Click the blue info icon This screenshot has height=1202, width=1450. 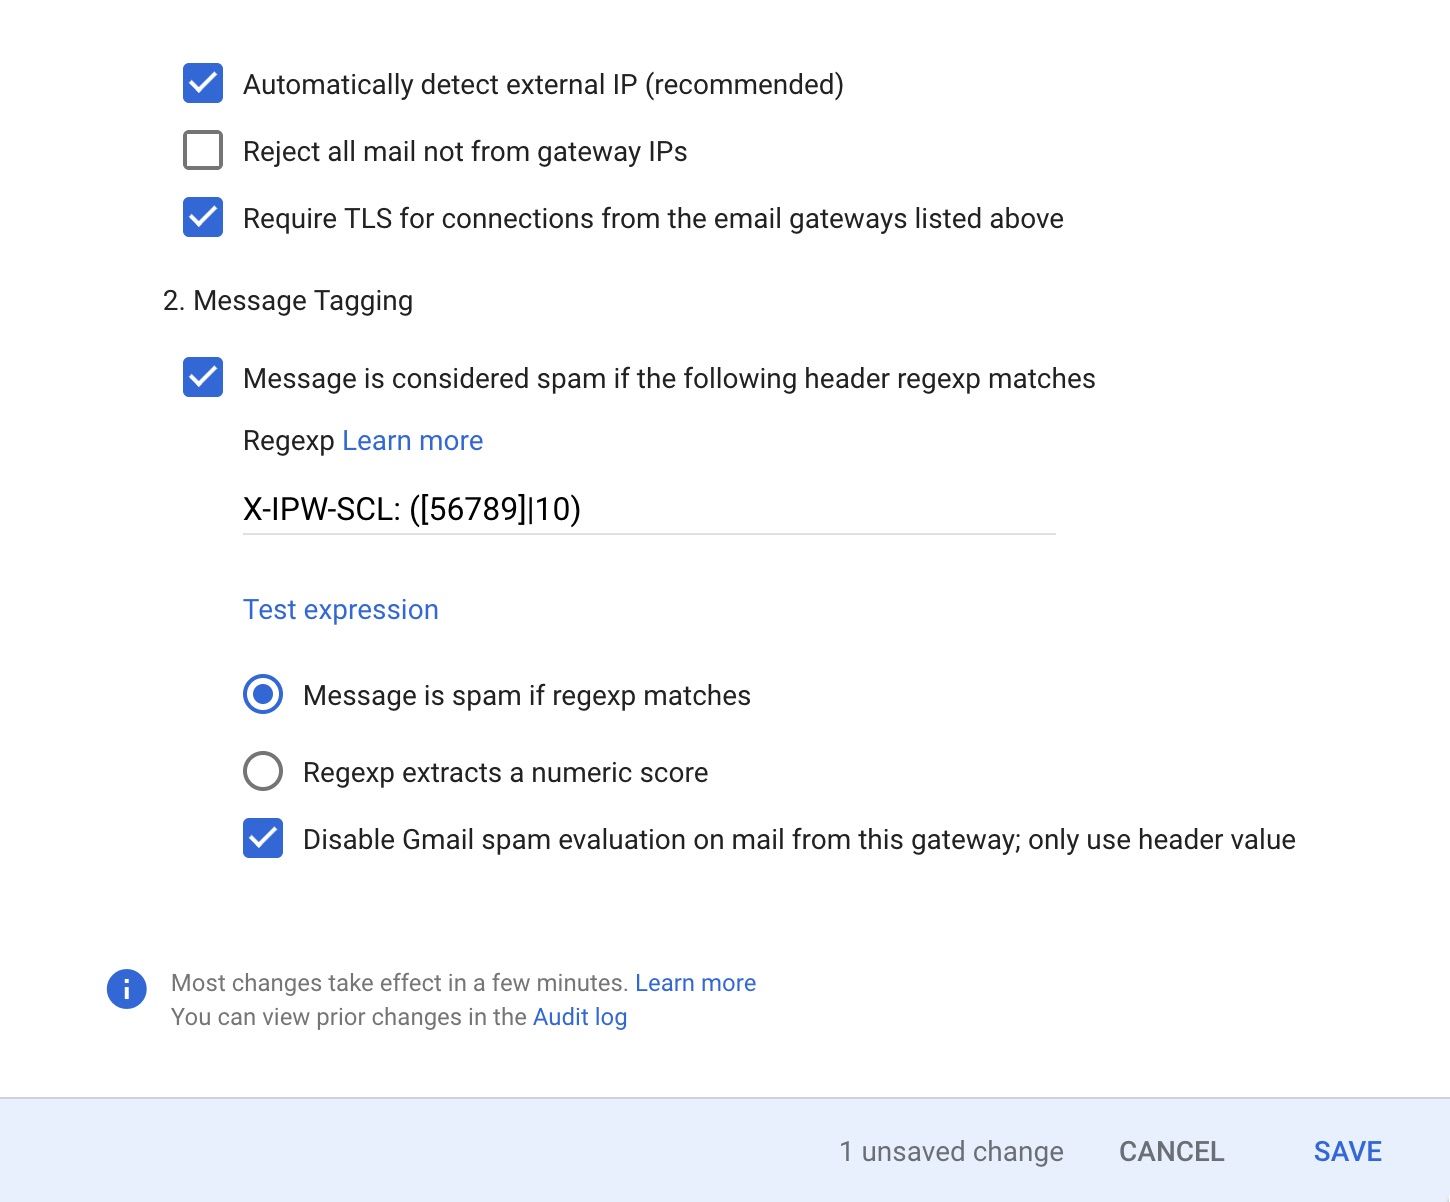click(127, 989)
